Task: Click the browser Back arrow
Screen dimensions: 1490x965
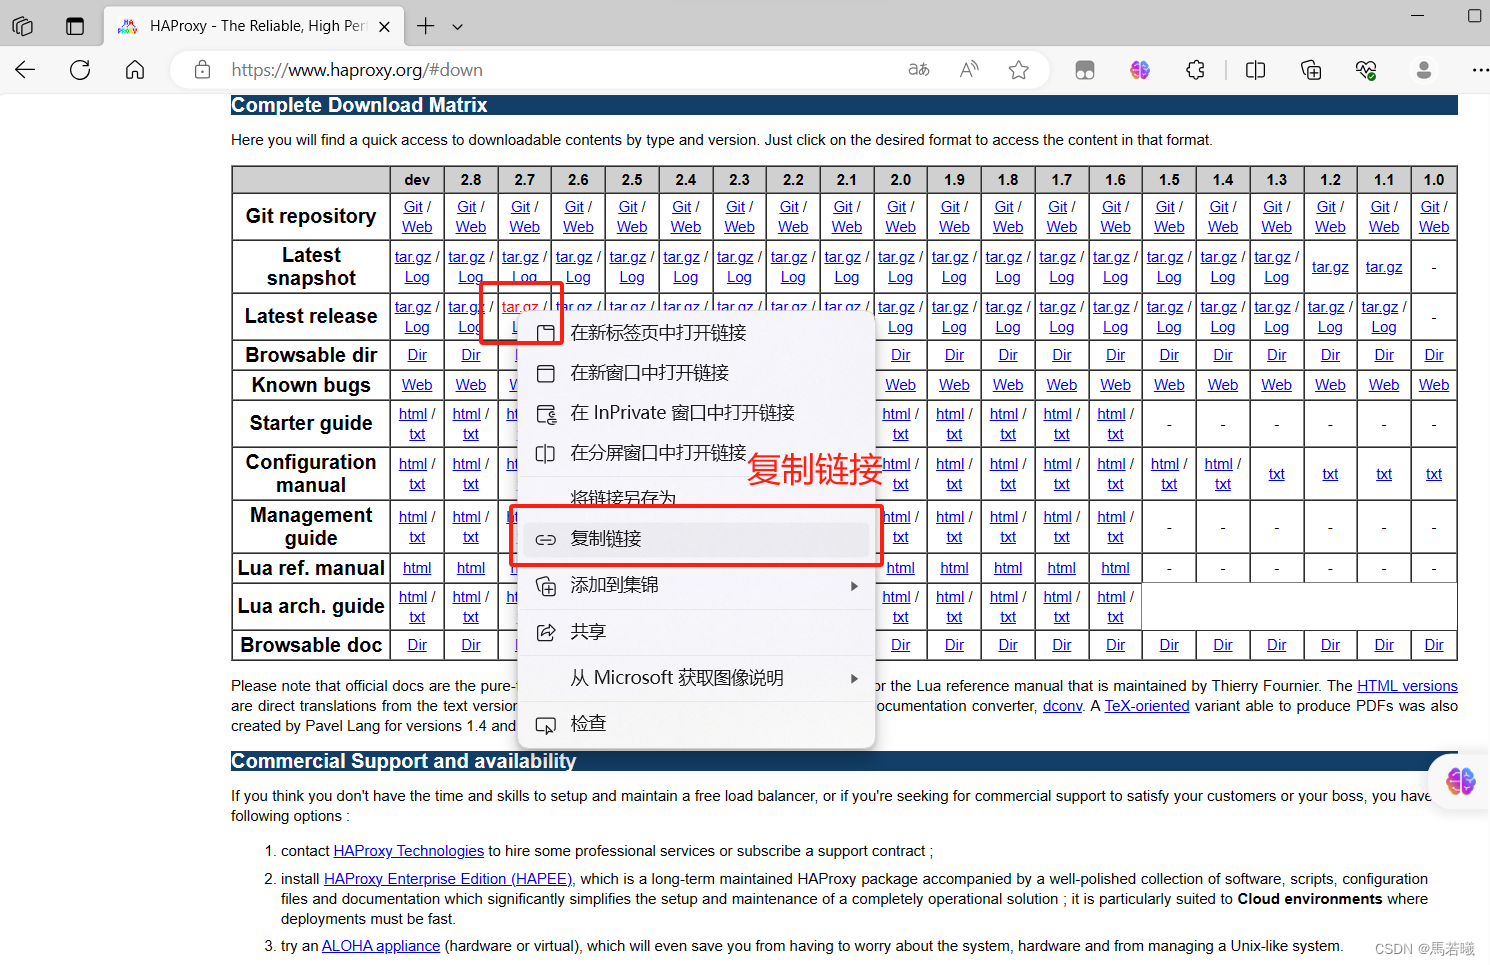Action: [x=25, y=70]
